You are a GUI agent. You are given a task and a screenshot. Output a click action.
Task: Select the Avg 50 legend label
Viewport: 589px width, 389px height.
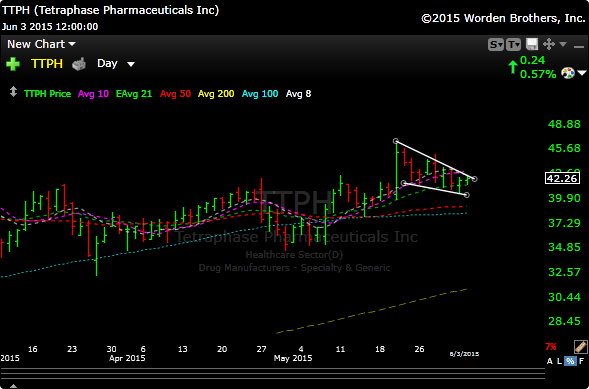pos(175,93)
